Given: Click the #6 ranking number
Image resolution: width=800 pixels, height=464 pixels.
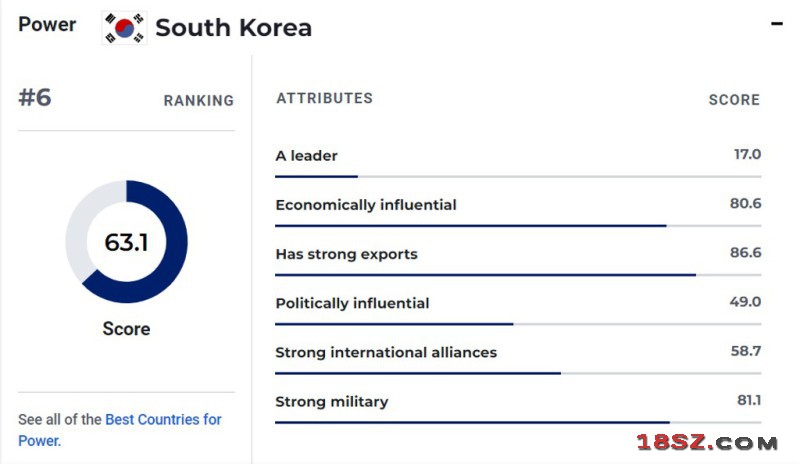Looking at the screenshot, I should (x=35, y=97).
